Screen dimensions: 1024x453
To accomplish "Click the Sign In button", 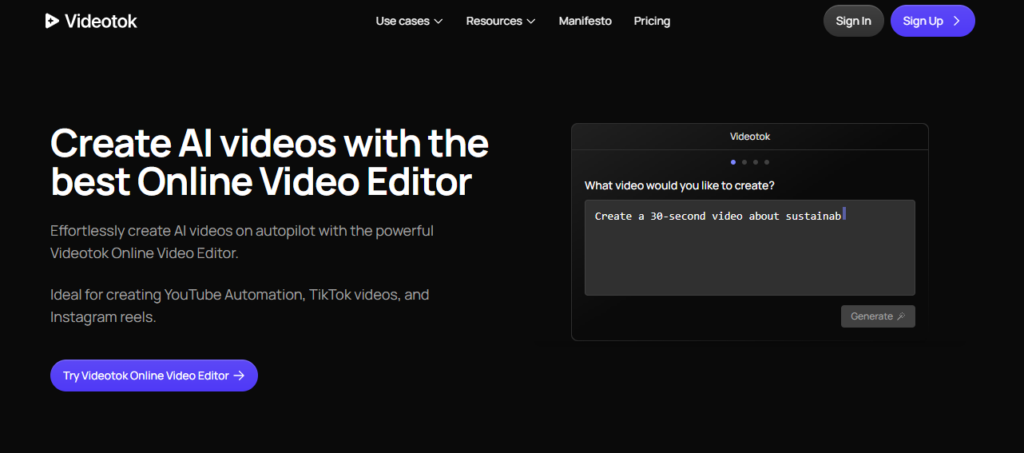I will [854, 21].
